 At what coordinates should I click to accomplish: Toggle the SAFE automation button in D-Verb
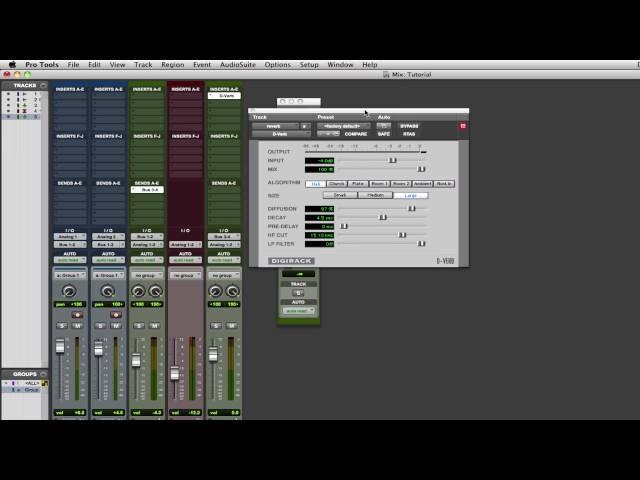click(384, 134)
